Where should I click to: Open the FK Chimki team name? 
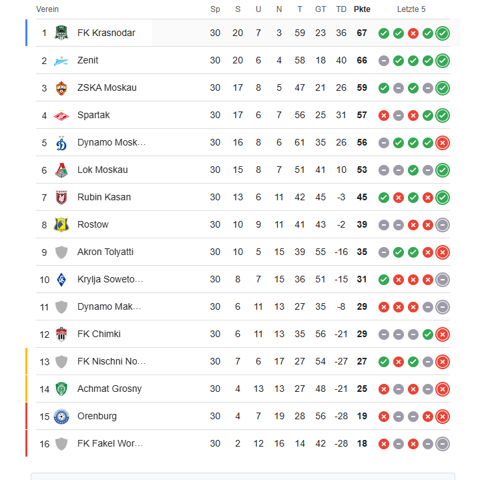click(99, 334)
